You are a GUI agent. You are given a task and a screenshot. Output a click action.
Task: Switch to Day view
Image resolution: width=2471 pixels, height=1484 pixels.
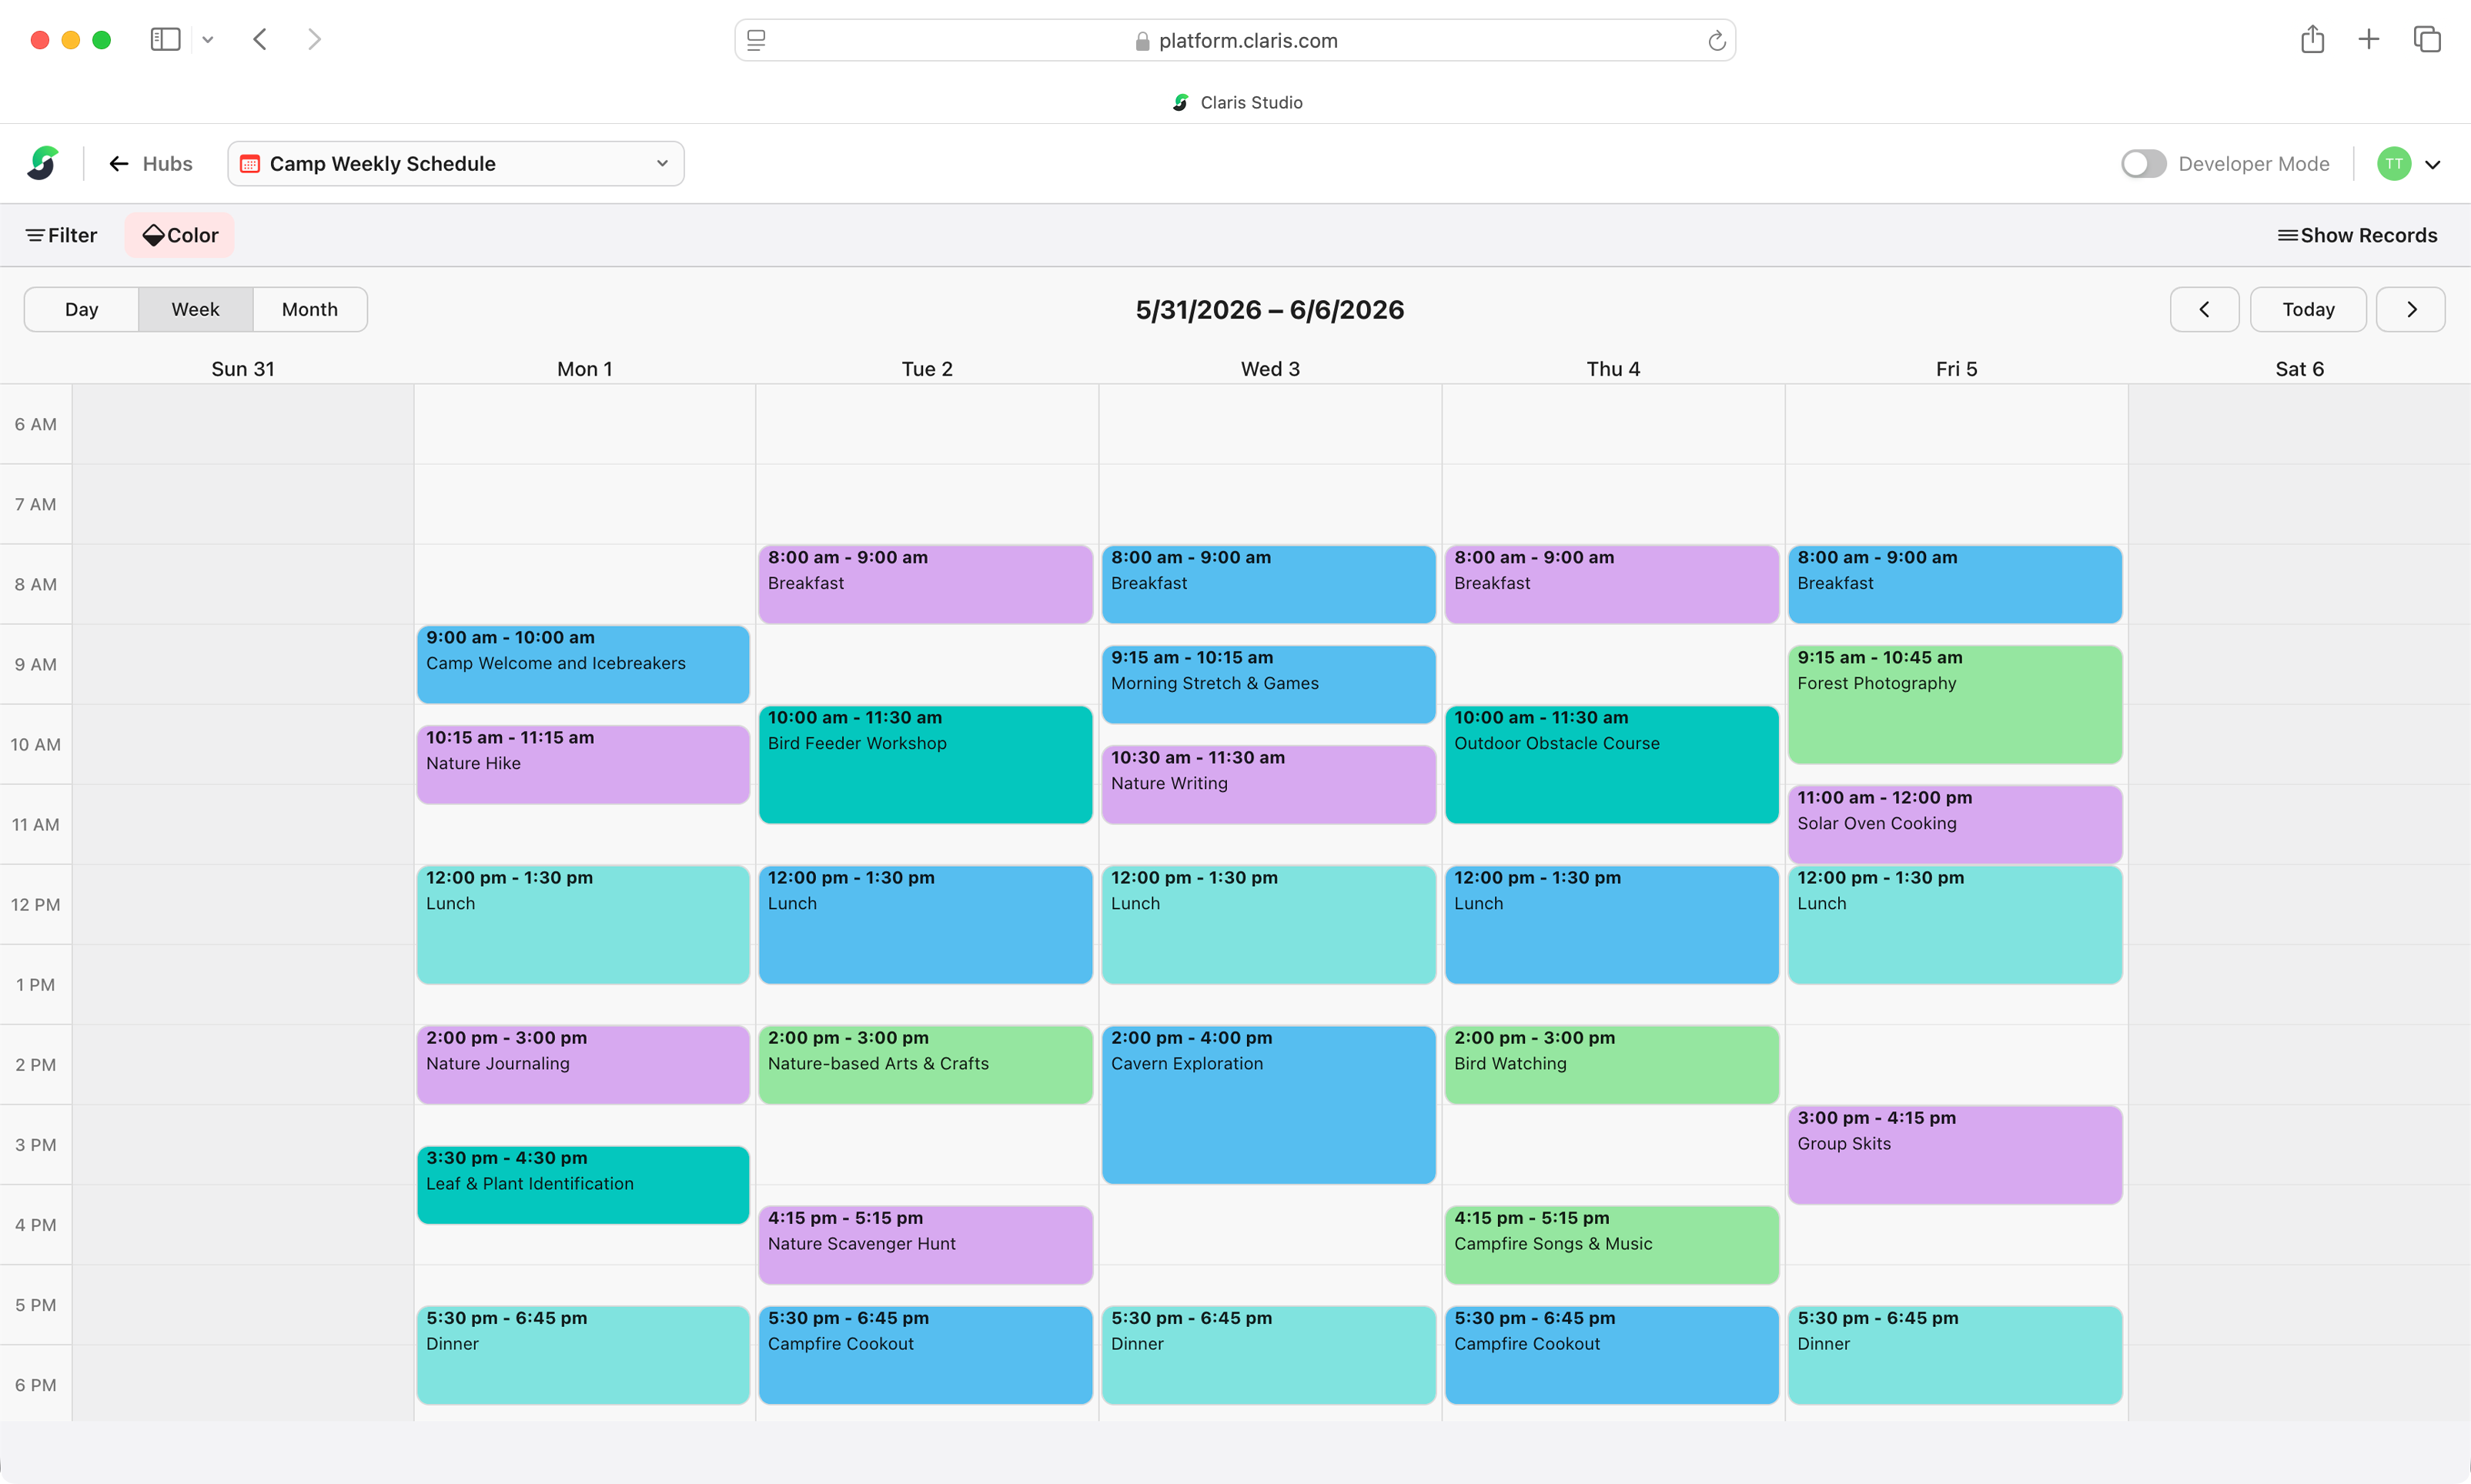tap(81, 310)
